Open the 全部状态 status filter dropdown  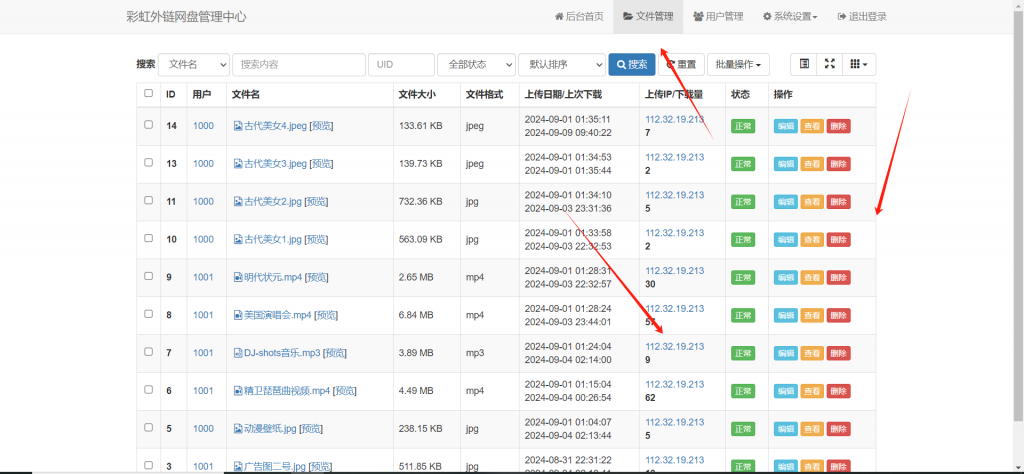476,64
